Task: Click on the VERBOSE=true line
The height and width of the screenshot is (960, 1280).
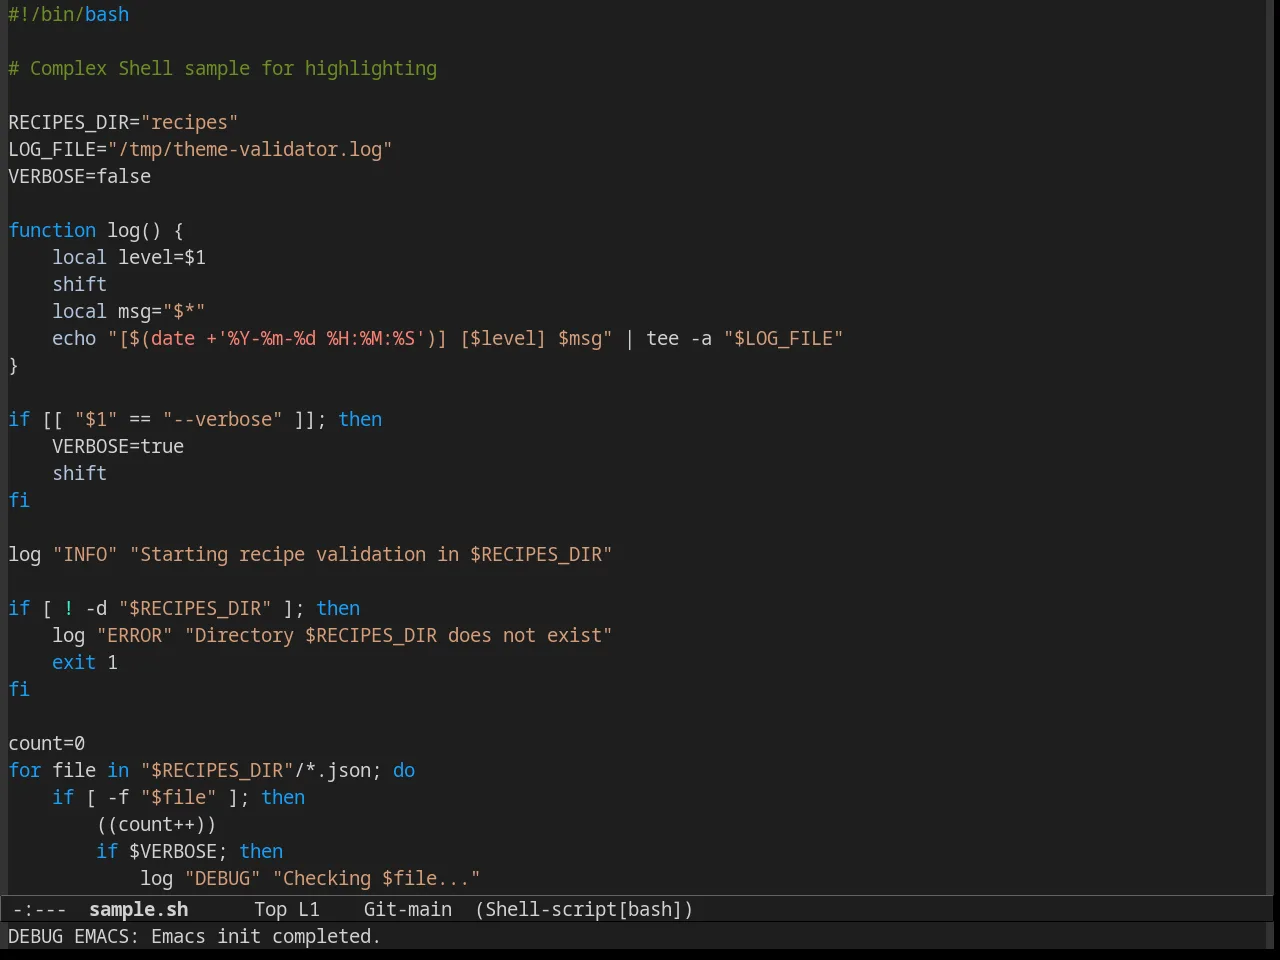Action: tap(118, 446)
